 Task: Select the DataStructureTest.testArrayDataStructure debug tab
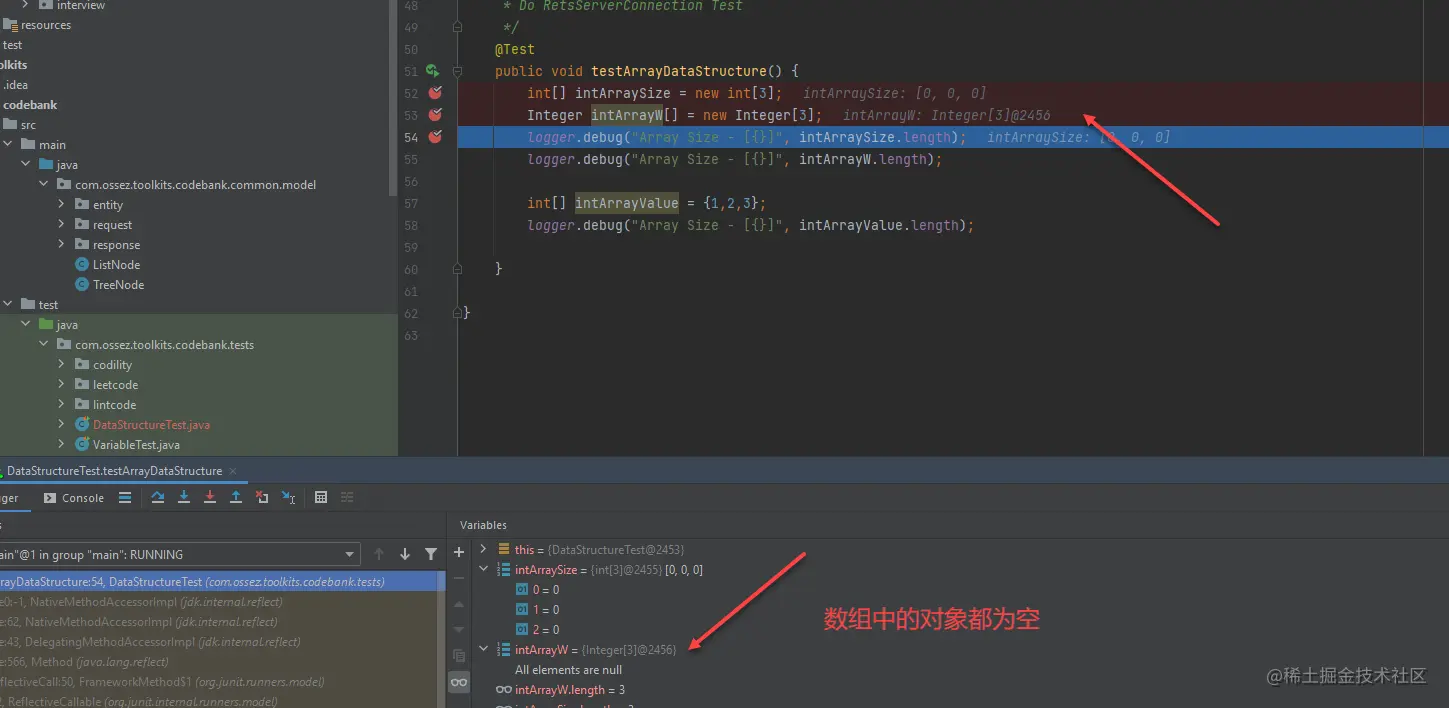point(114,471)
